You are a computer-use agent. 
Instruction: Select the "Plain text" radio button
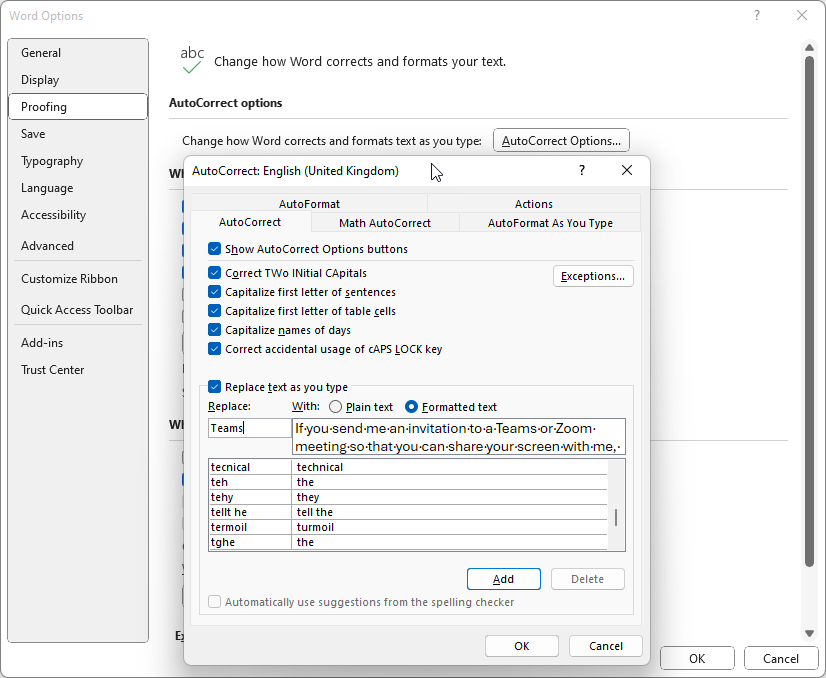click(336, 407)
